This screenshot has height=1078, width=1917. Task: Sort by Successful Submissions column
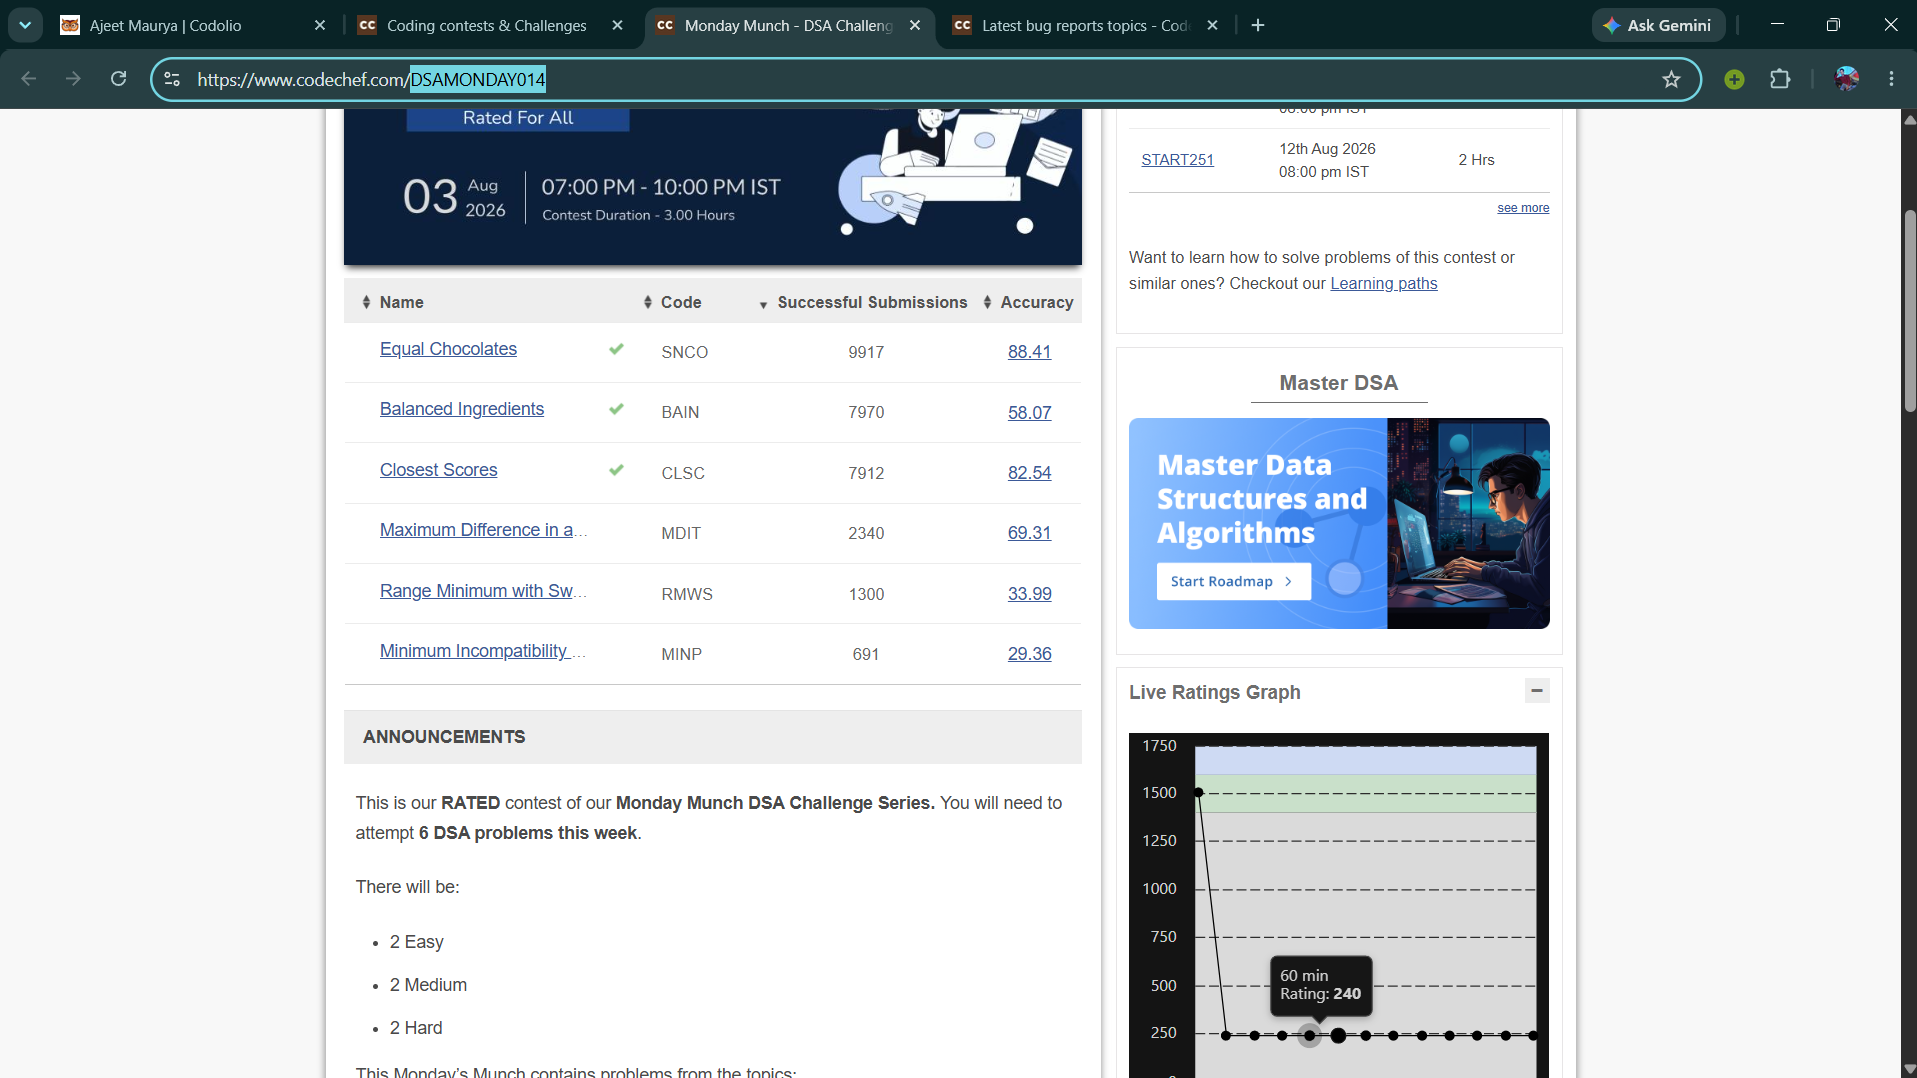pyautogui.click(x=863, y=302)
